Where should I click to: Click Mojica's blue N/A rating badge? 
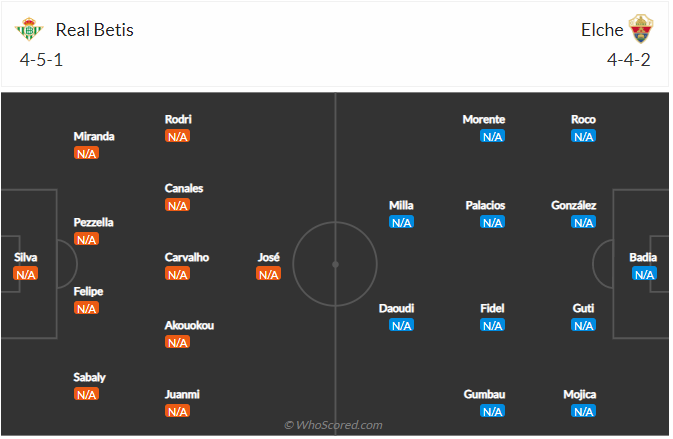[583, 411]
